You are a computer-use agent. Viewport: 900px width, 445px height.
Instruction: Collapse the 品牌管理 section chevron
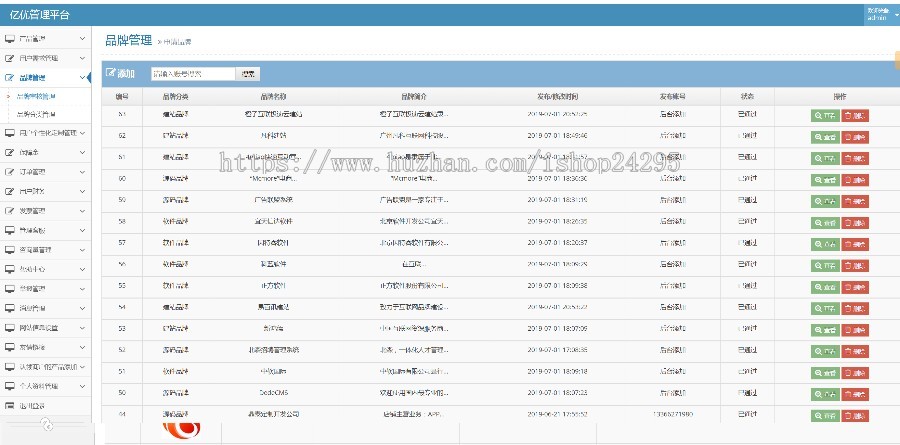click(x=83, y=78)
